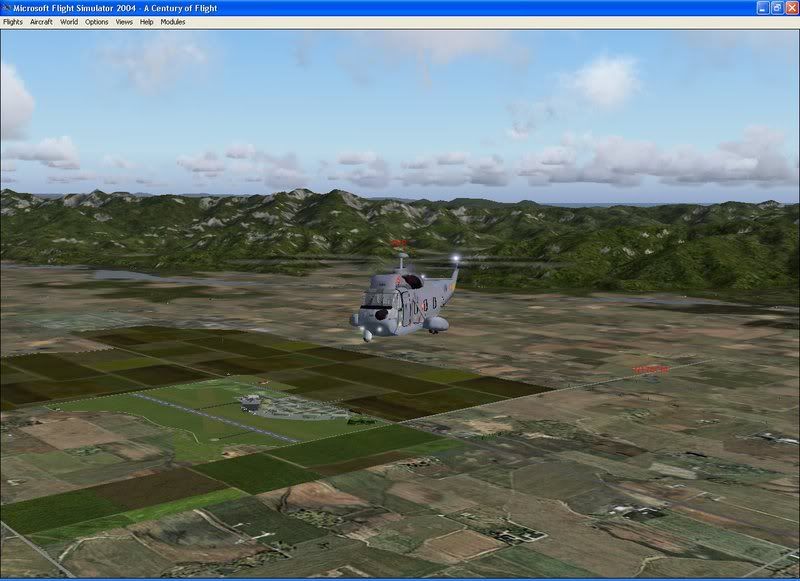Viewport: 800px width, 581px height.
Task: Open the World menu
Action: [x=68, y=21]
